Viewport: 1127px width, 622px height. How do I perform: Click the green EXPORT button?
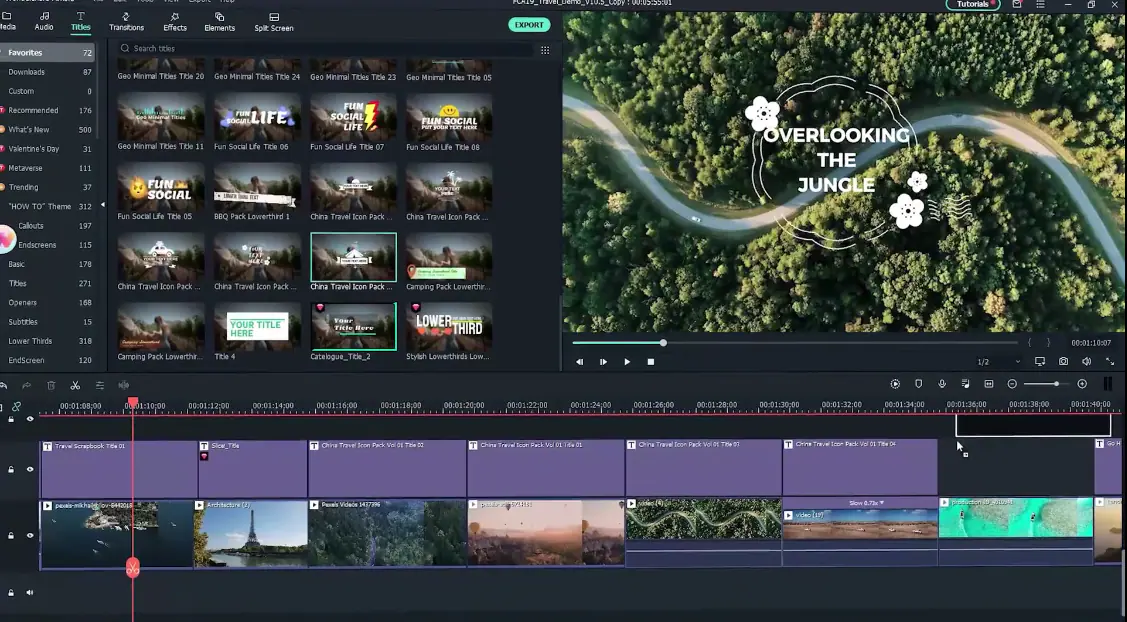529,25
